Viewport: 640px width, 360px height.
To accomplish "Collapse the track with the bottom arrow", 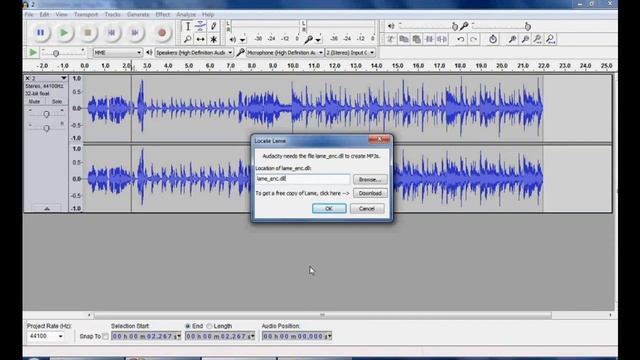I will coord(47,209).
